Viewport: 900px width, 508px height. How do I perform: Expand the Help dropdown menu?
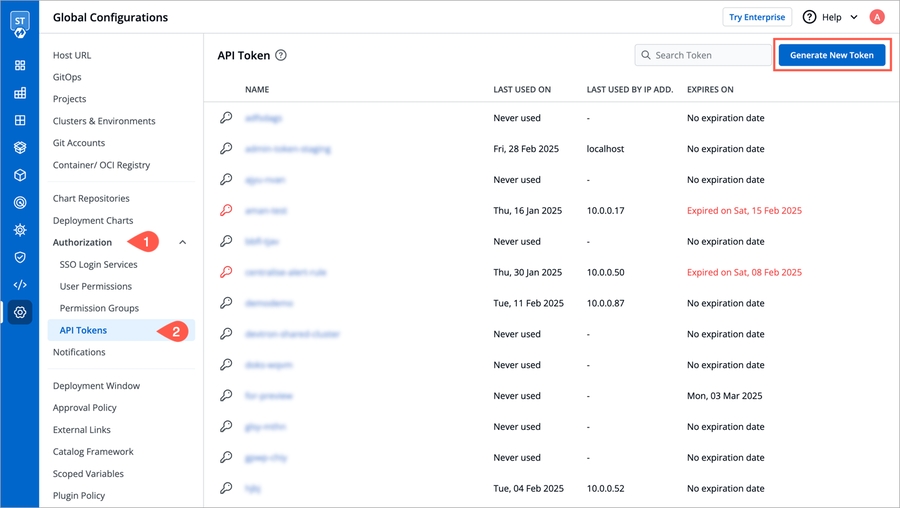830,17
